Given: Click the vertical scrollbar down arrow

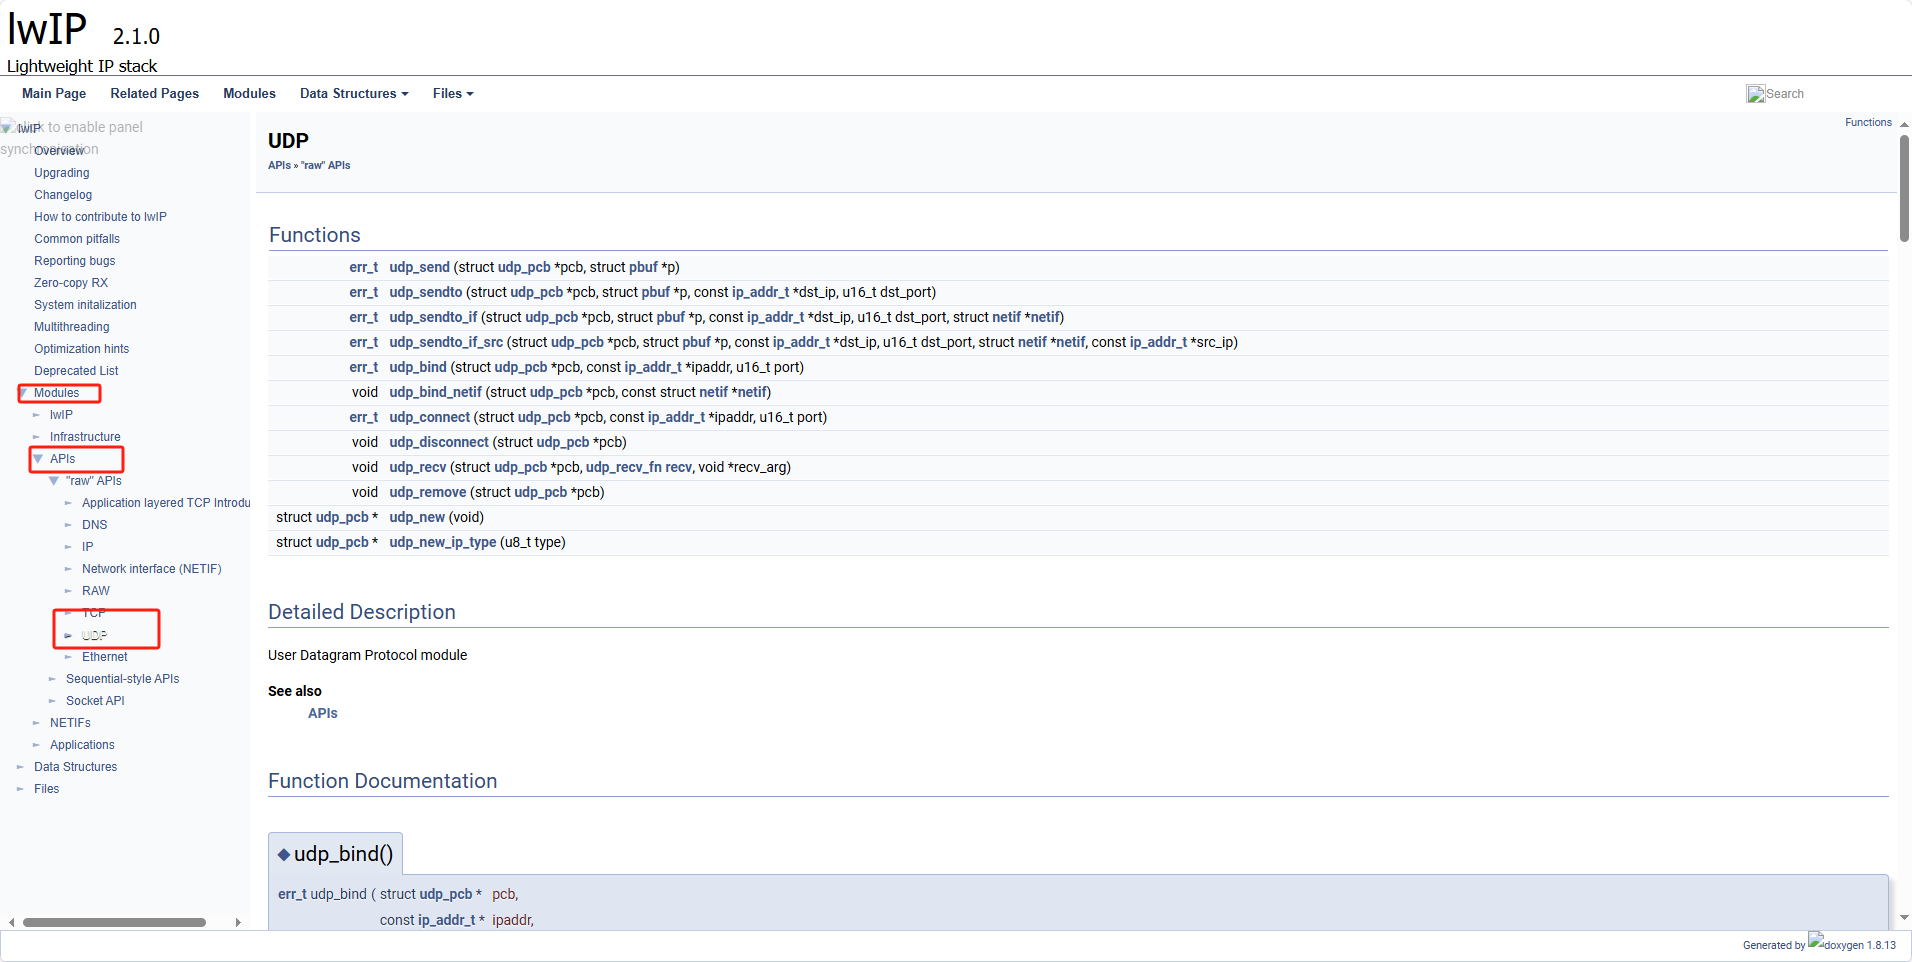Looking at the screenshot, I should pyautogui.click(x=1904, y=917).
